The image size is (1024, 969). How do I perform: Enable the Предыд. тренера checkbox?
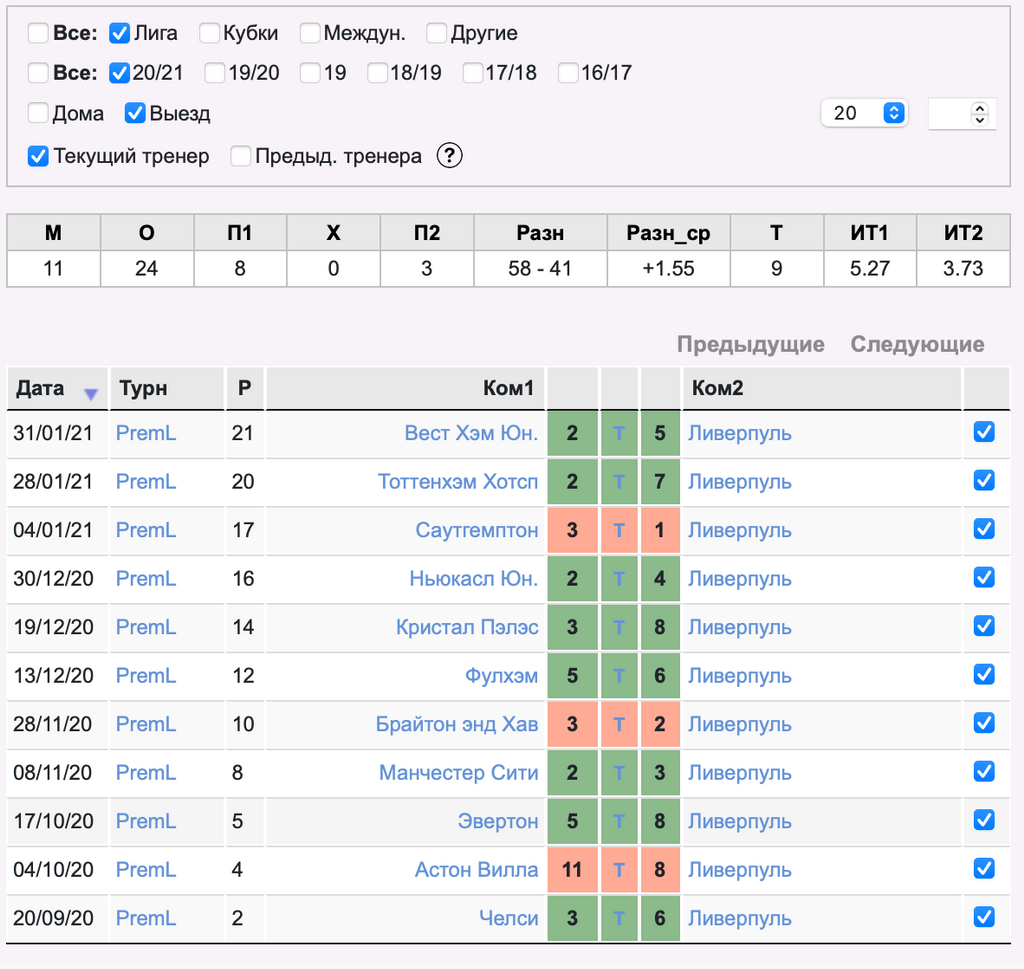coord(240,156)
